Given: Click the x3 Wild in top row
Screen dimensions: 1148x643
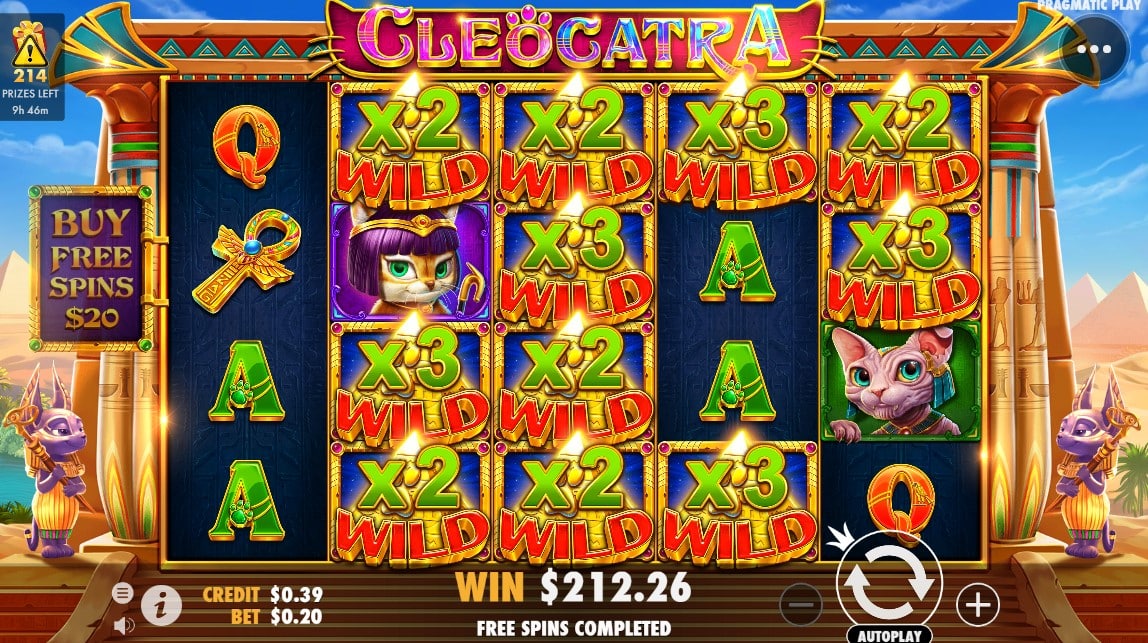Looking at the screenshot, I should point(737,144).
